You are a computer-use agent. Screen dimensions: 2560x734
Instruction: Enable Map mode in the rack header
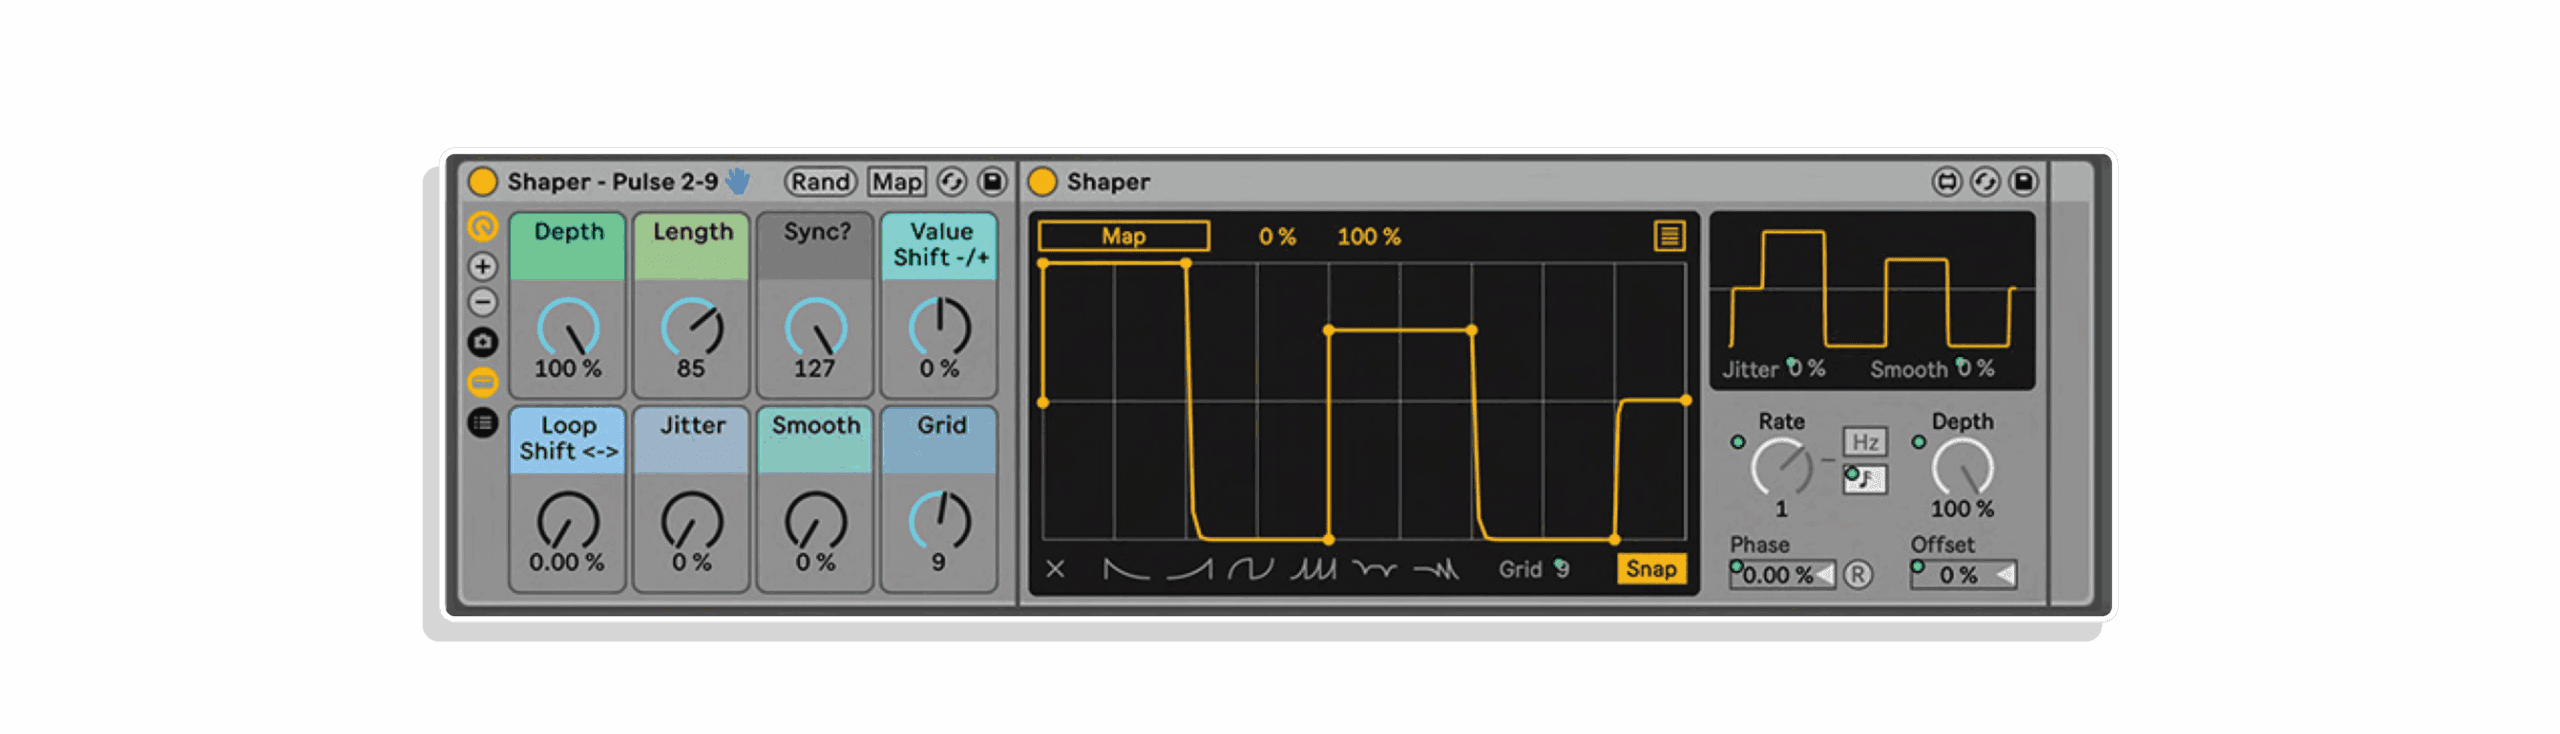pyautogui.click(x=896, y=181)
